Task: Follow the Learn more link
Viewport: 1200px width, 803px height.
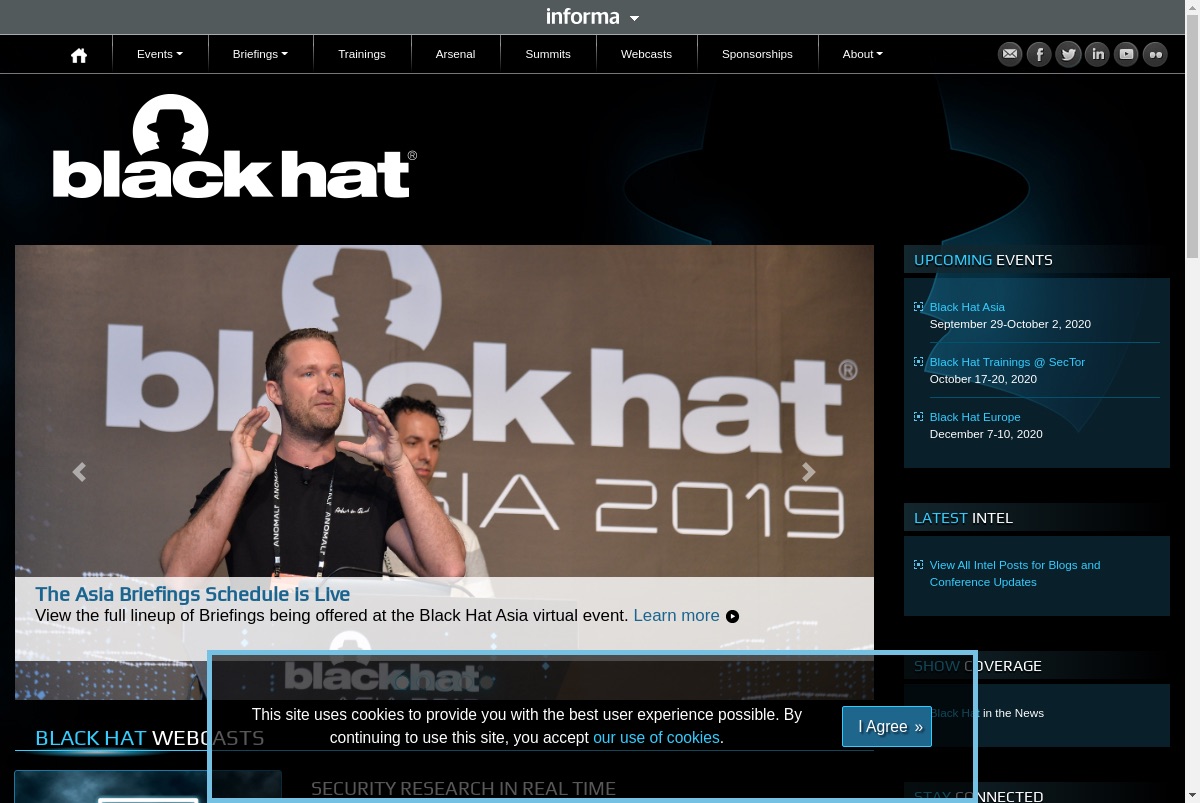Action: click(676, 615)
